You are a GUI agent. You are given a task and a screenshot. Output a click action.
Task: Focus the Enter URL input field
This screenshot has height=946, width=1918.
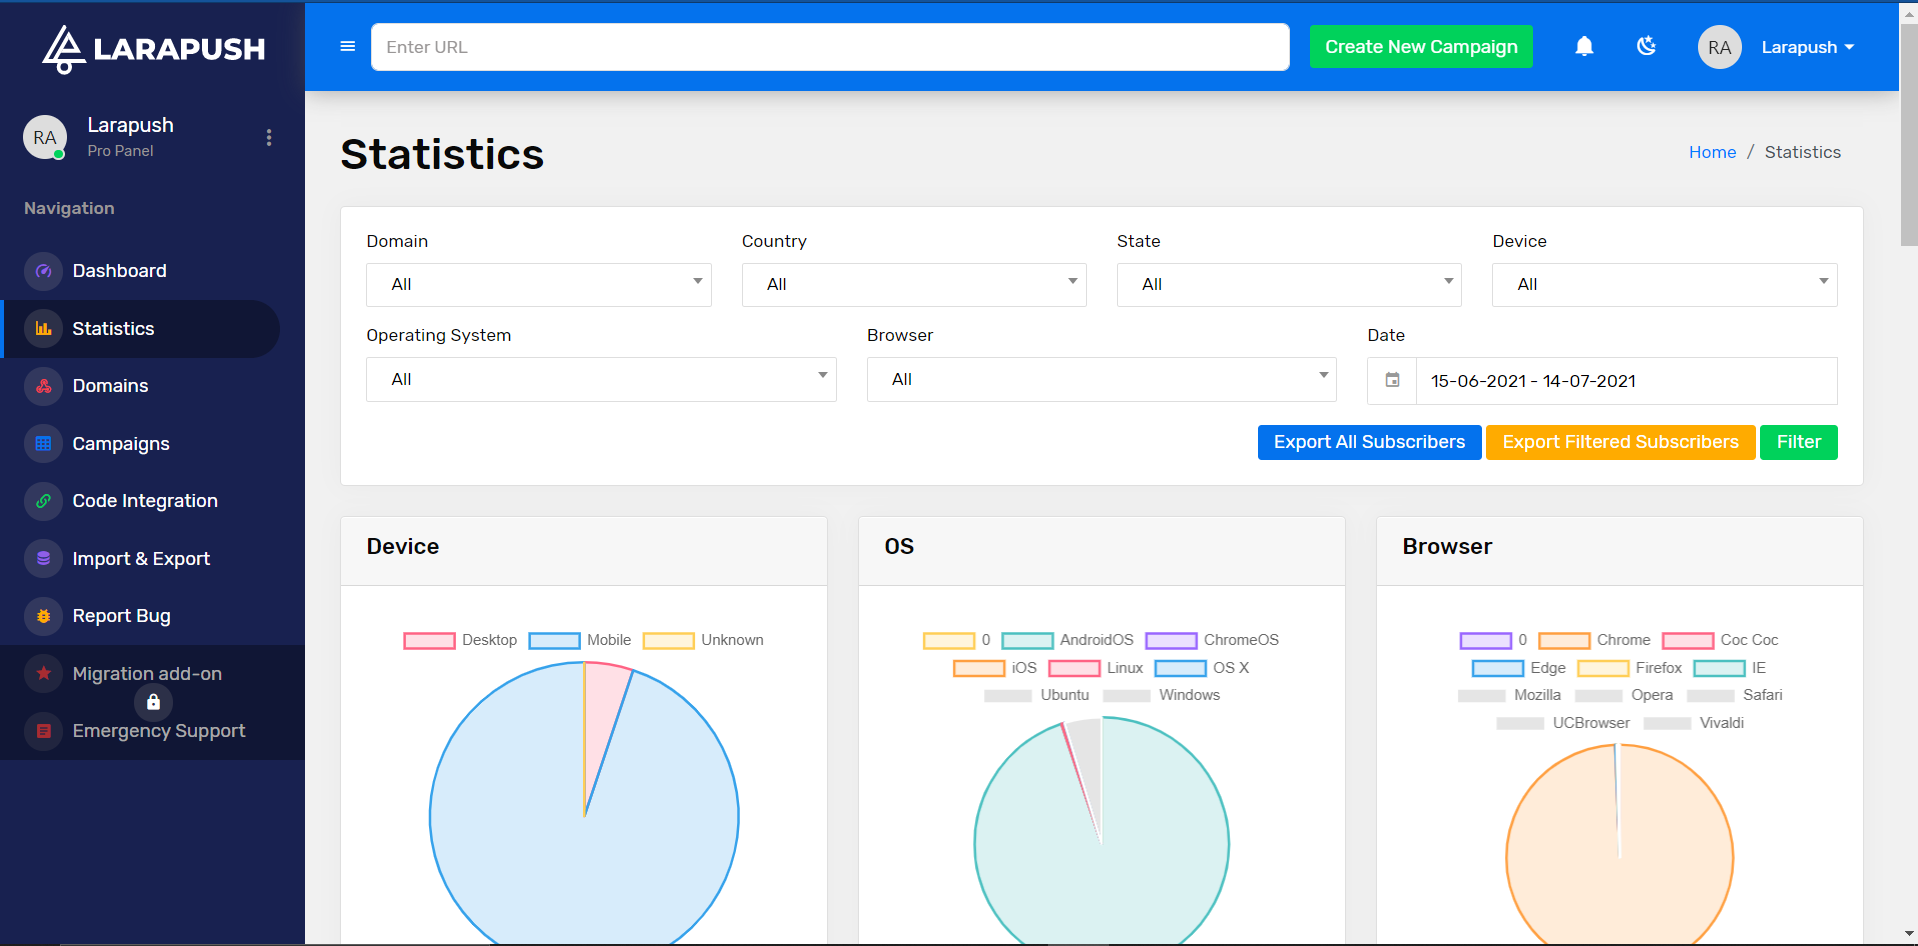pyautogui.click(x=830, y=47)
